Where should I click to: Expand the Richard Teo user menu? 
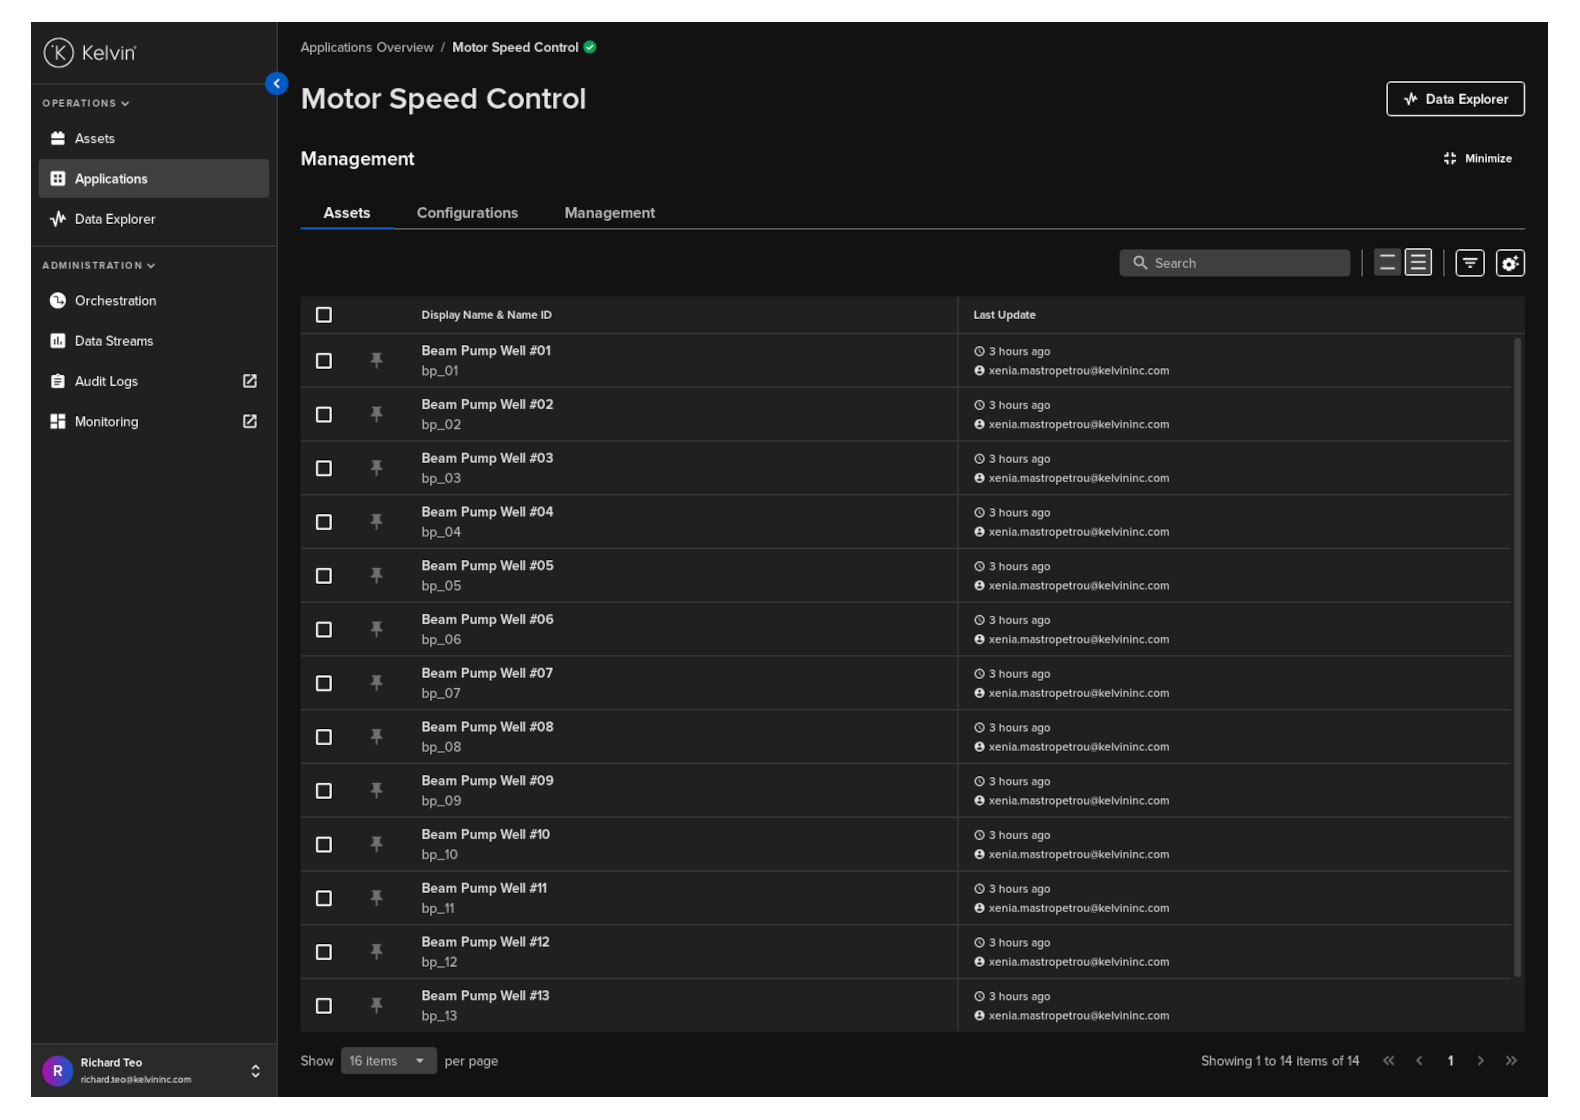coord(255,1071)
